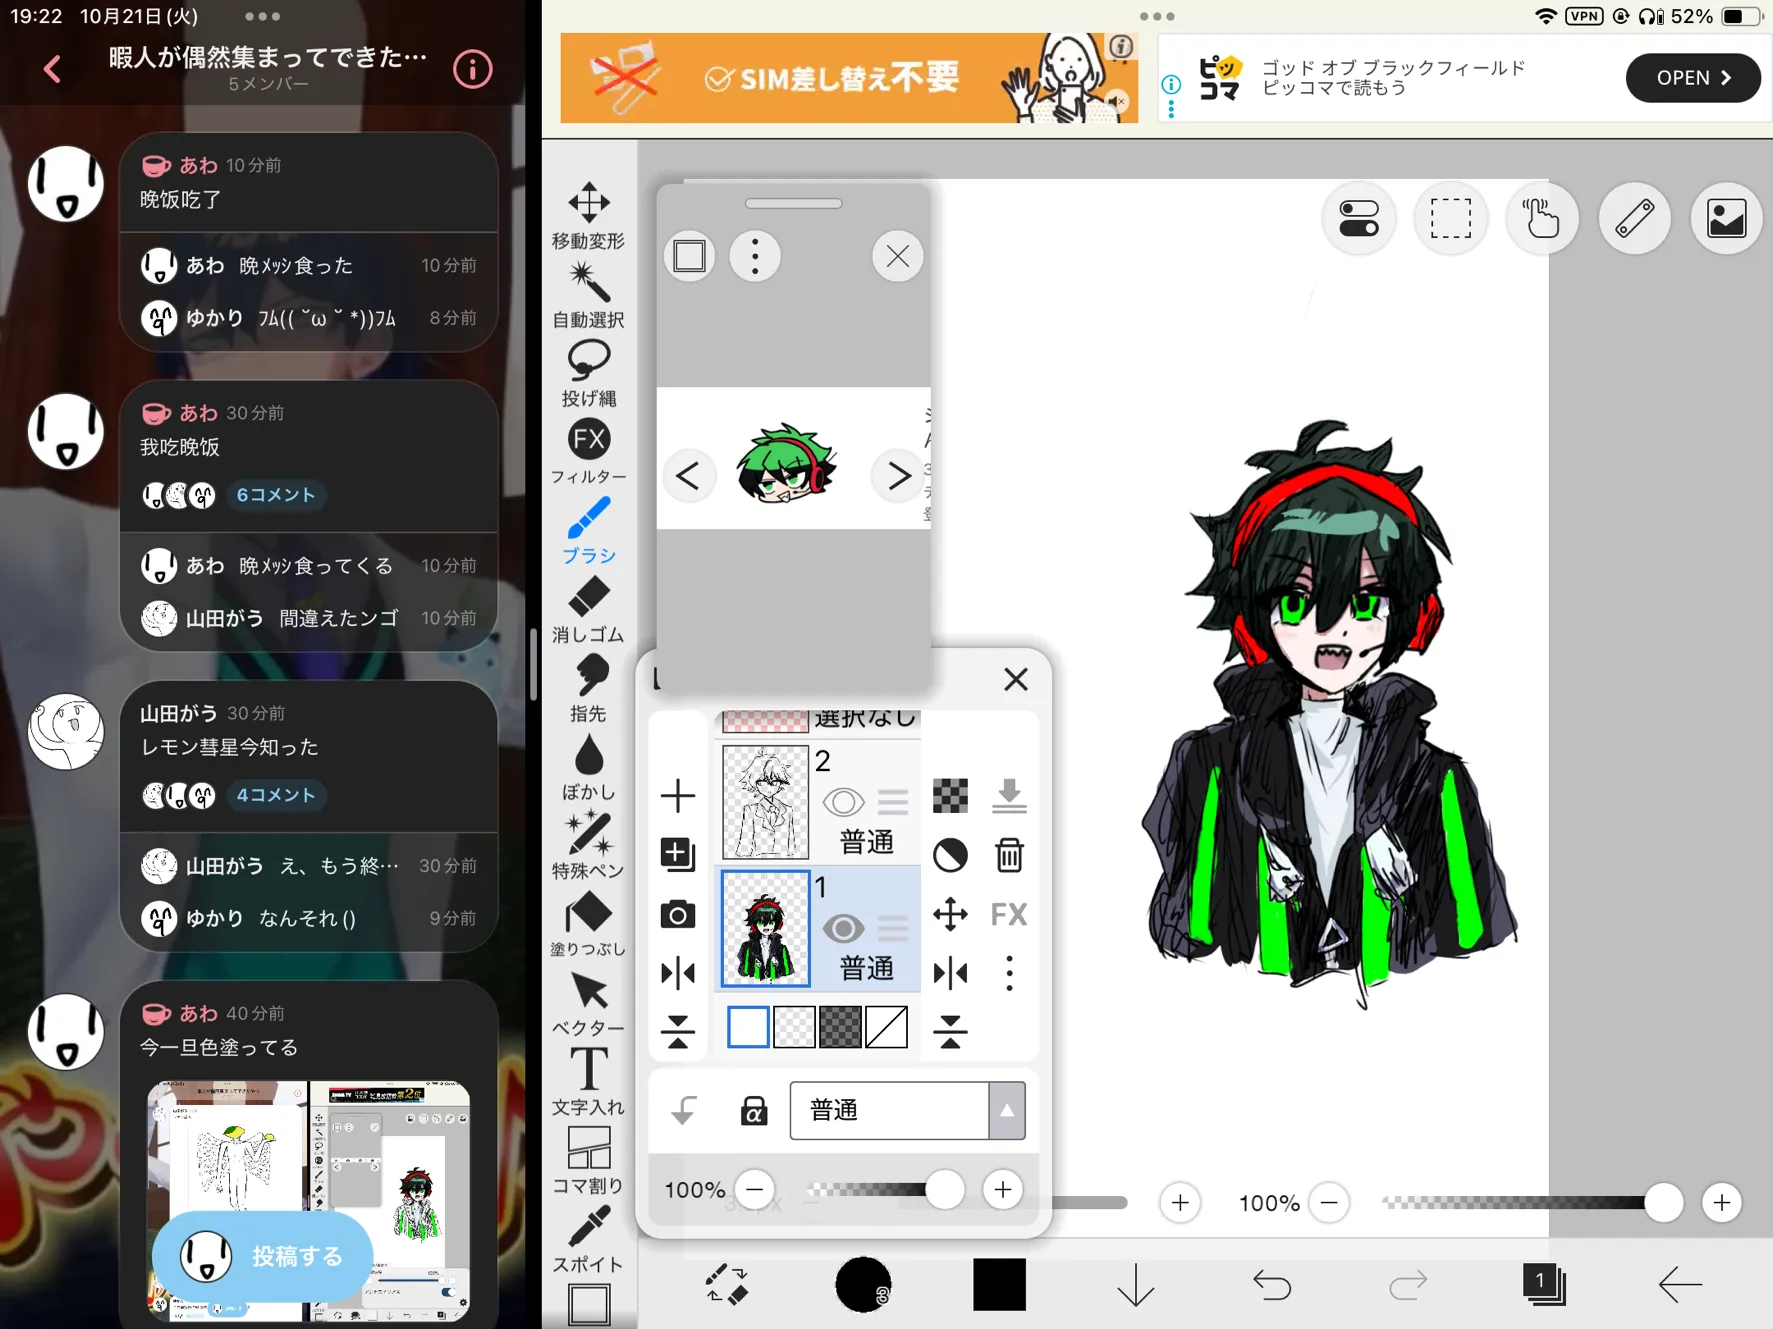This screenshot has width=1773, height=1329.
Task: Toggle the switch-style icon in top bar
Action: coord(1358,218)
